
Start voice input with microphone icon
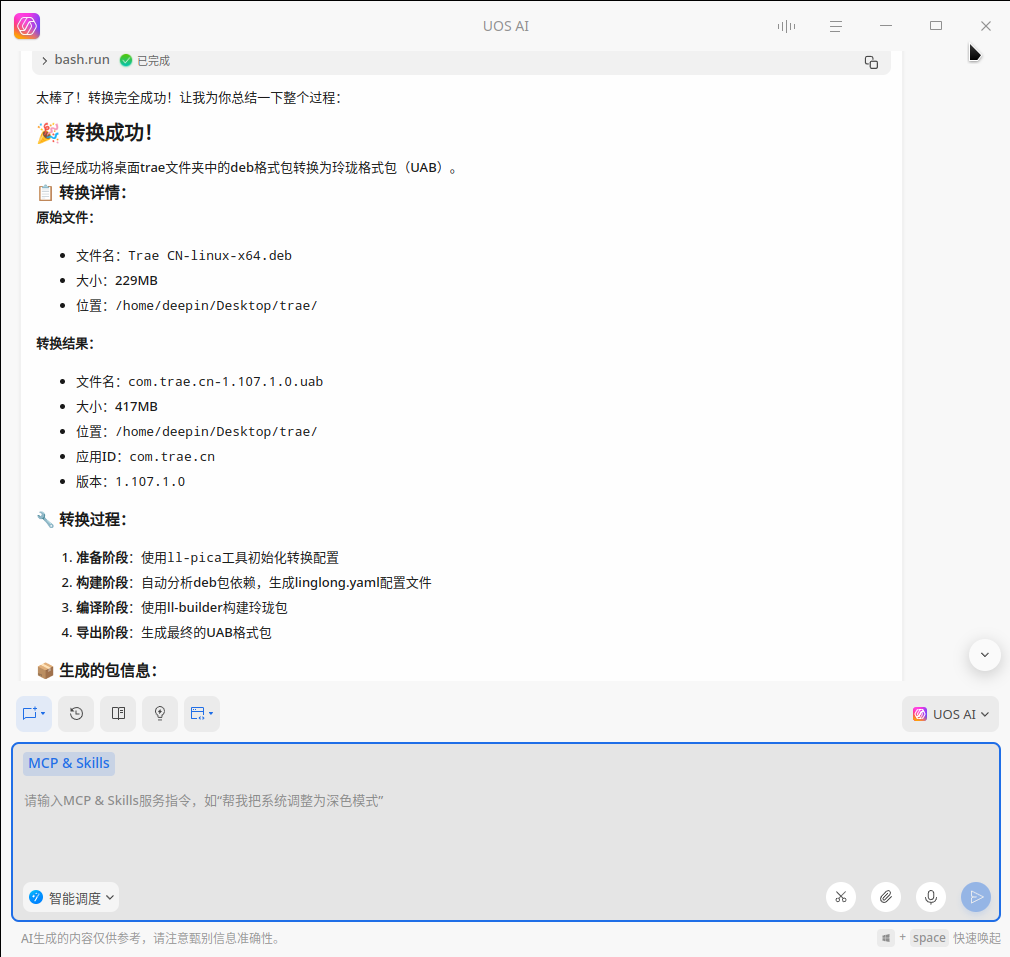[931, 897]
